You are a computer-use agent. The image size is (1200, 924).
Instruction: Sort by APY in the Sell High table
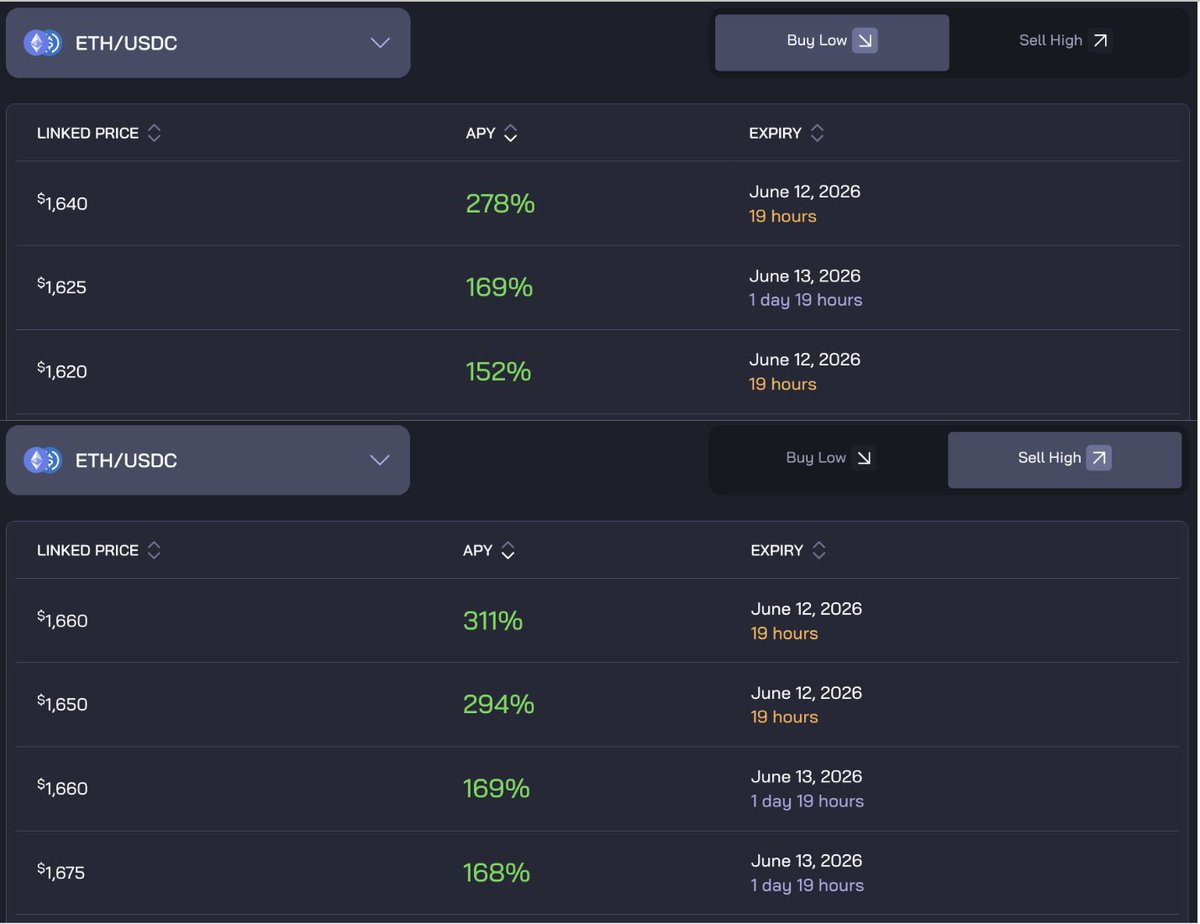pyautogui.click(x=508, y=550)
